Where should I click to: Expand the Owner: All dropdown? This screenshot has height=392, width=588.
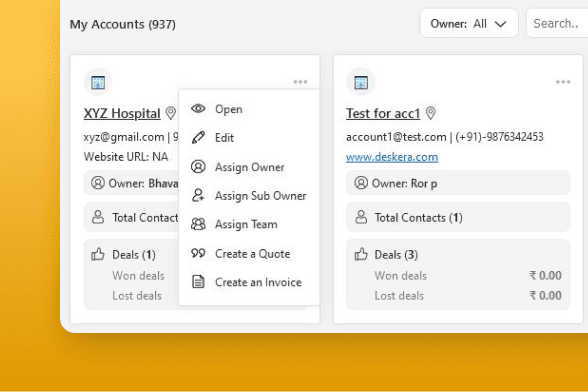[469, 24]
